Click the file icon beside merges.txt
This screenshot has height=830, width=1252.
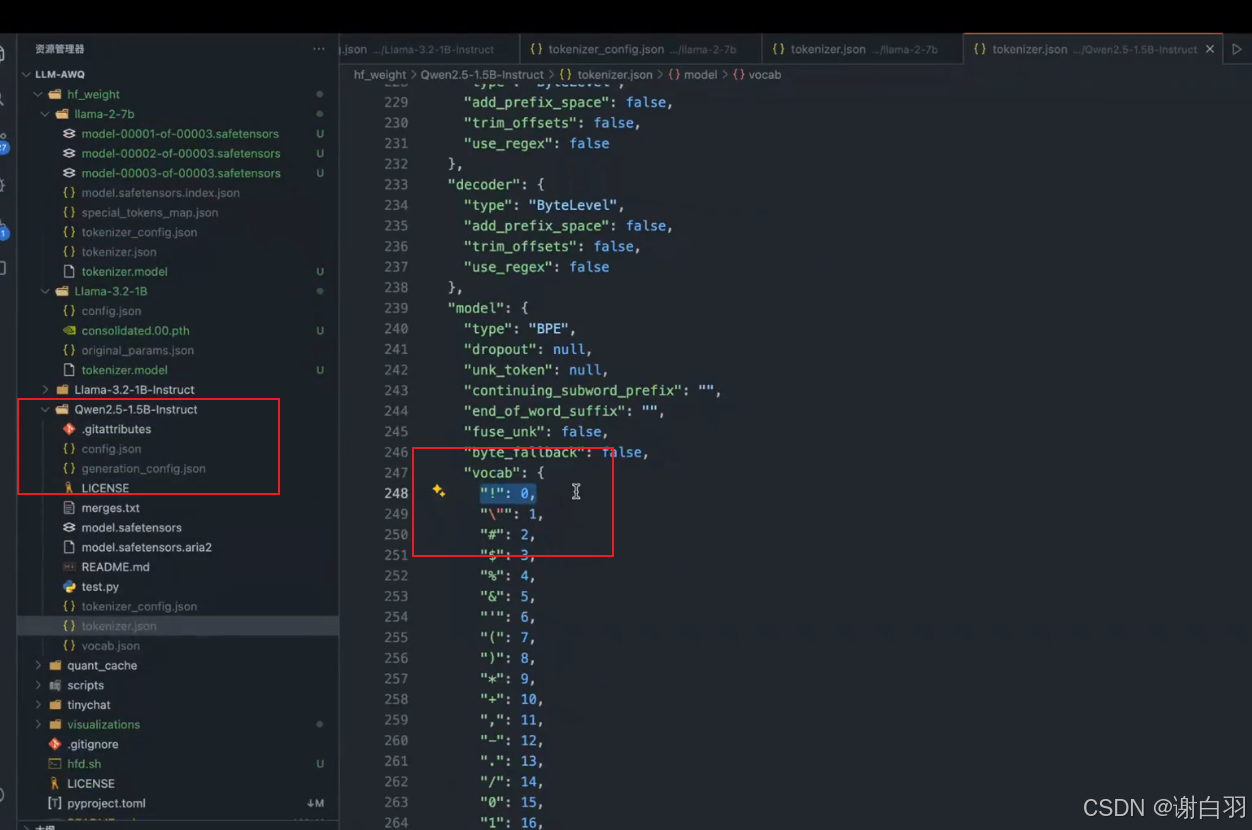tap(69, 508)
